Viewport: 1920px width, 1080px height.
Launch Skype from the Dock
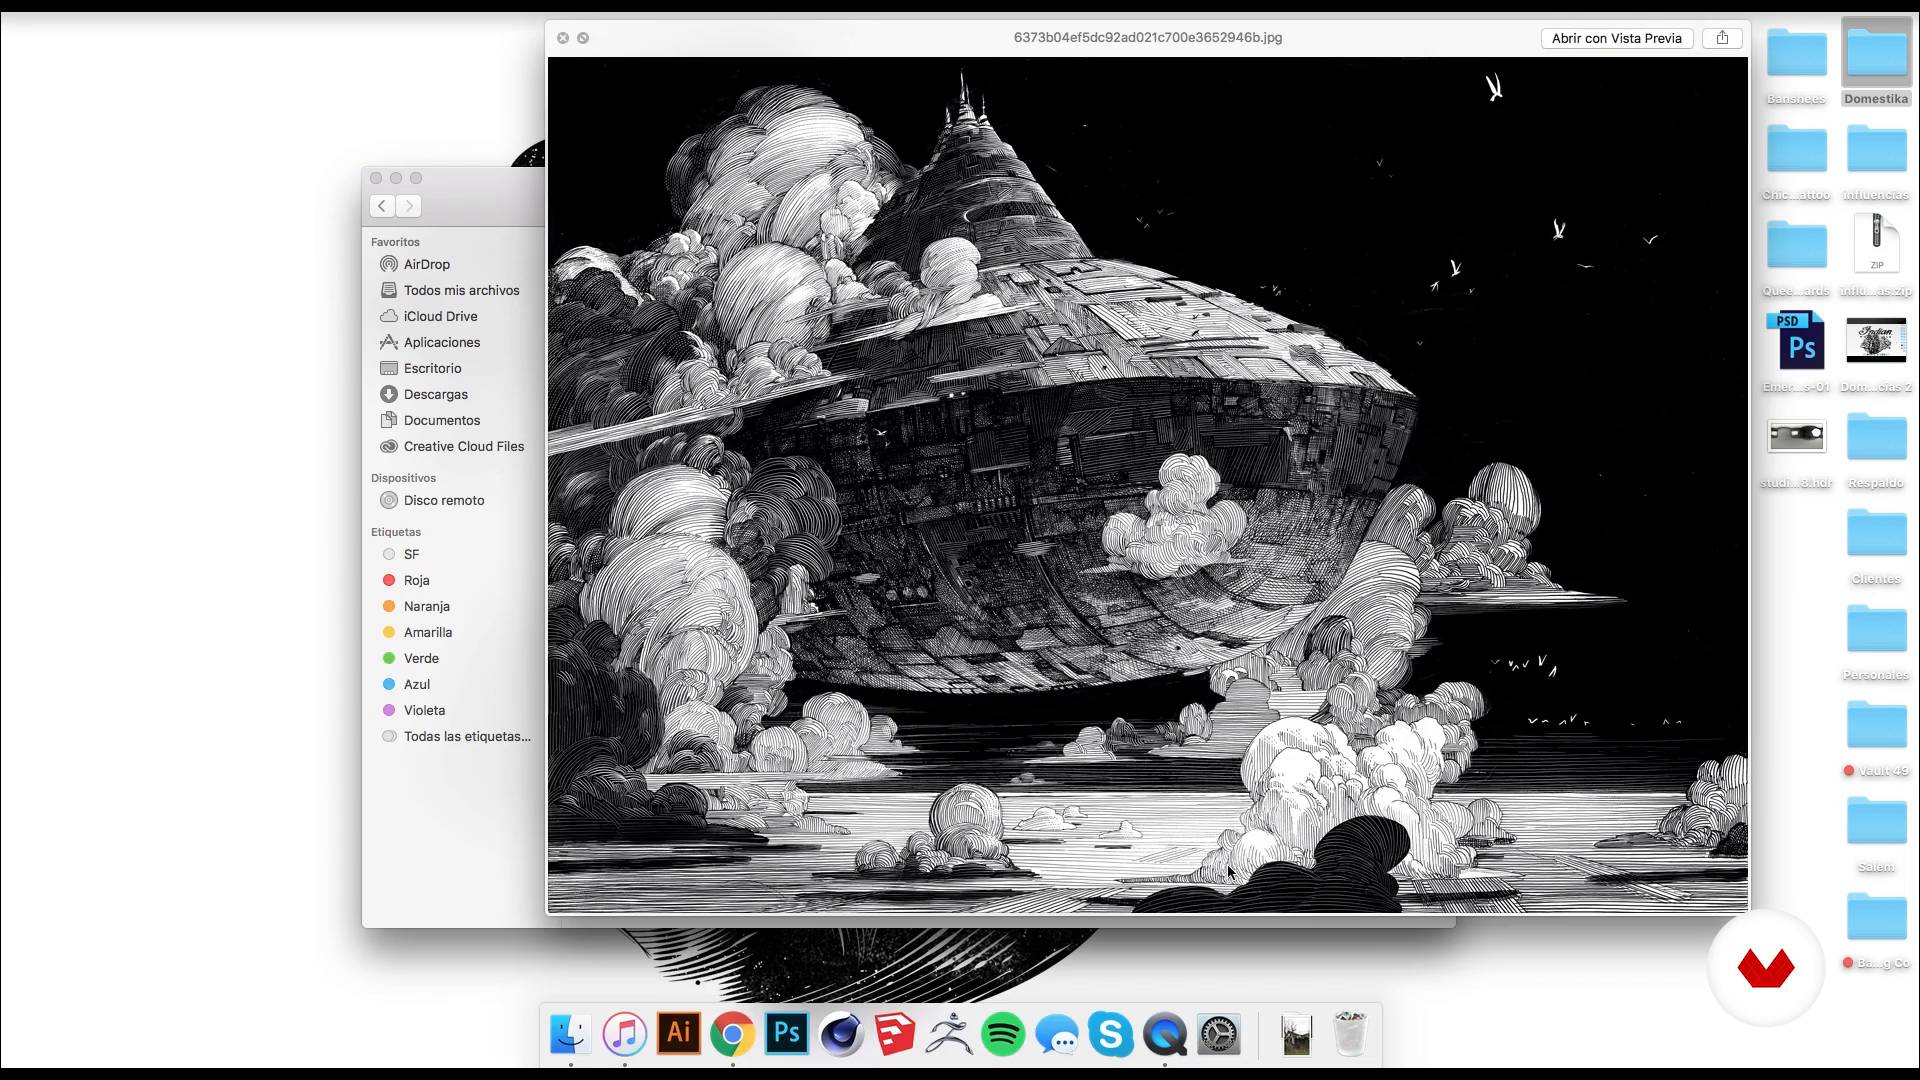click(x=1111, y=1034)
